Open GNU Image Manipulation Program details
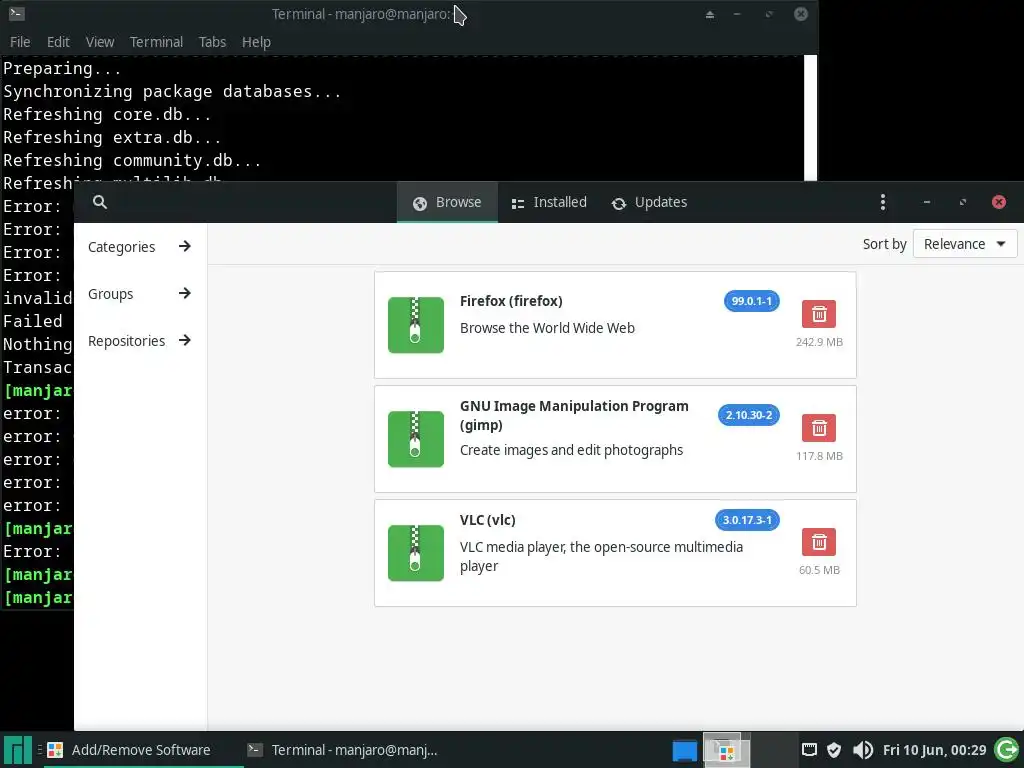The width and height of the screenshot is (1024, 768). click(x=574, y=415)
